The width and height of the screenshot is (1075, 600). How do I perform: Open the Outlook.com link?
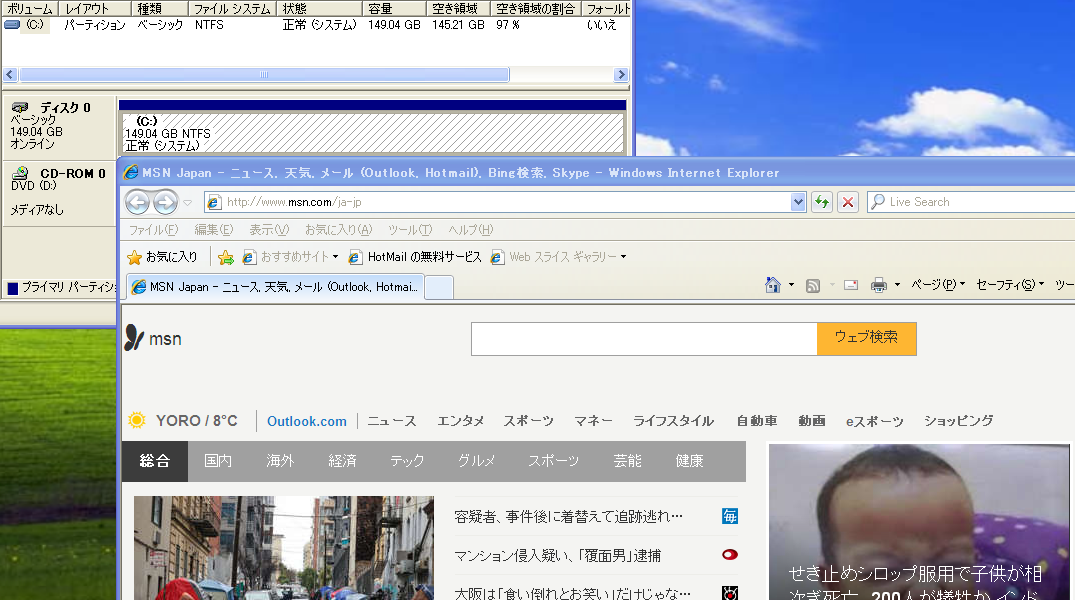point(307,421)
